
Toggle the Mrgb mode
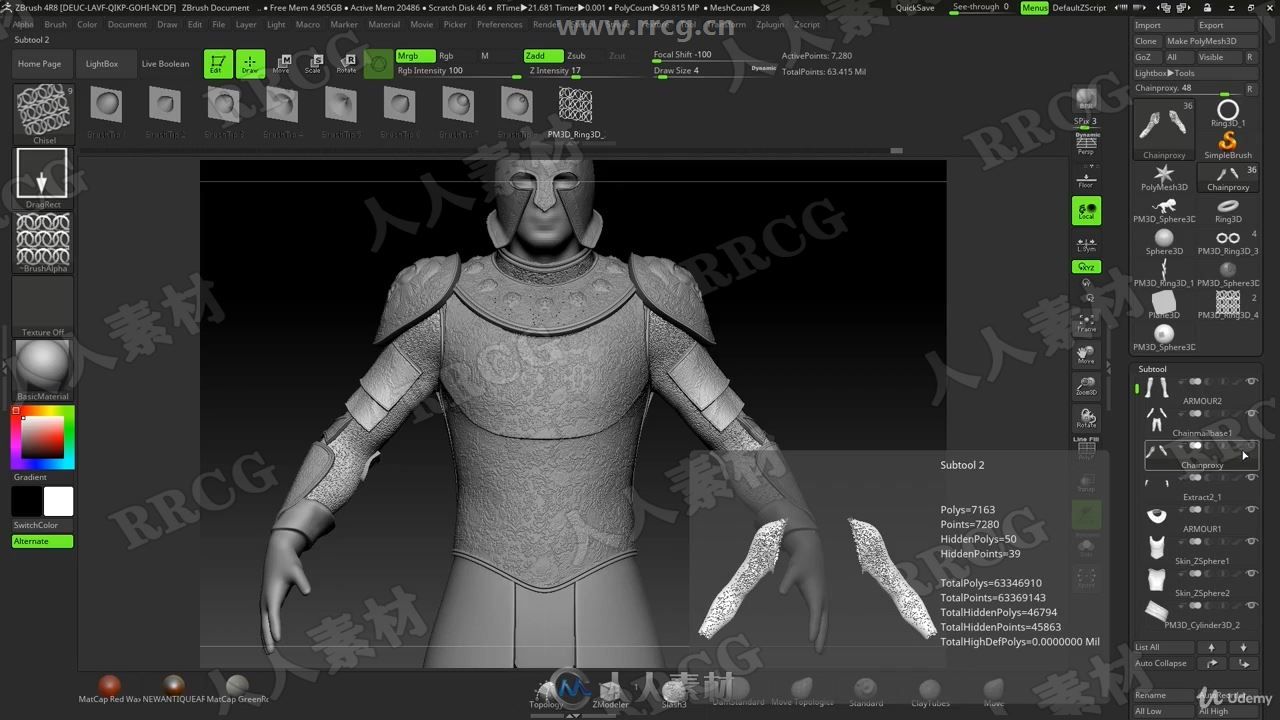tap(415, 56)
